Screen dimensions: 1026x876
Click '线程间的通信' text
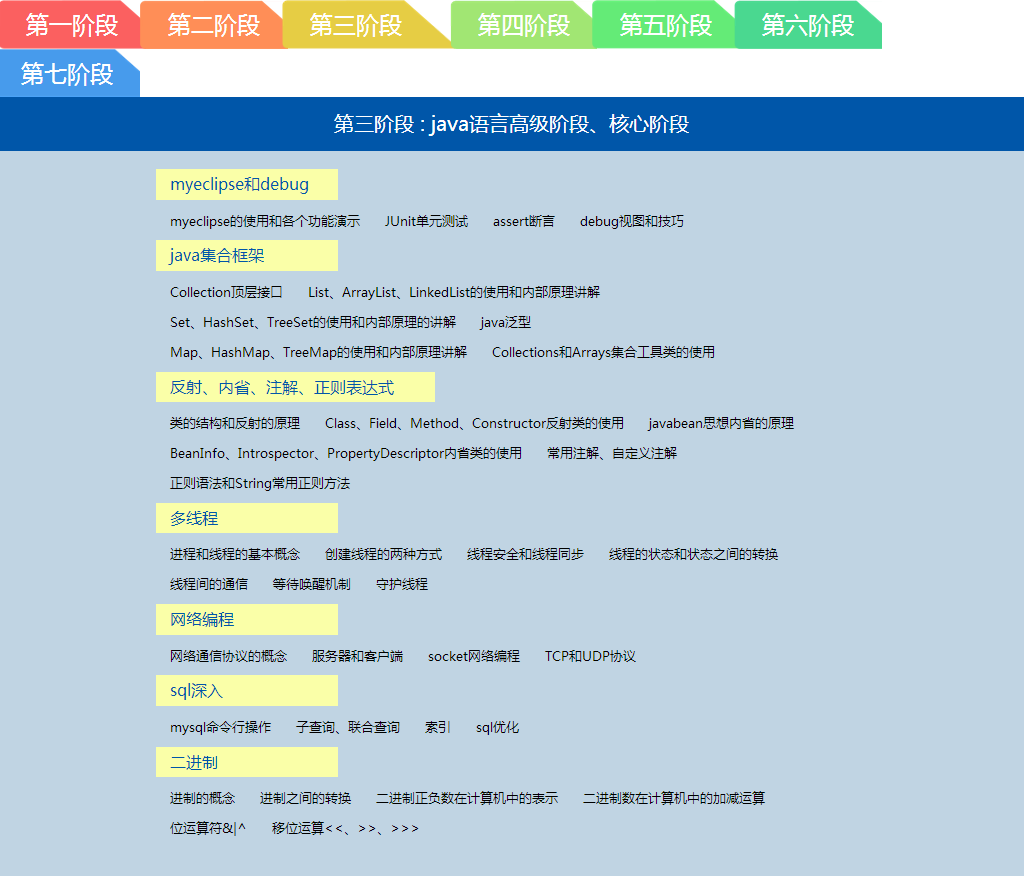click(209, 584)
